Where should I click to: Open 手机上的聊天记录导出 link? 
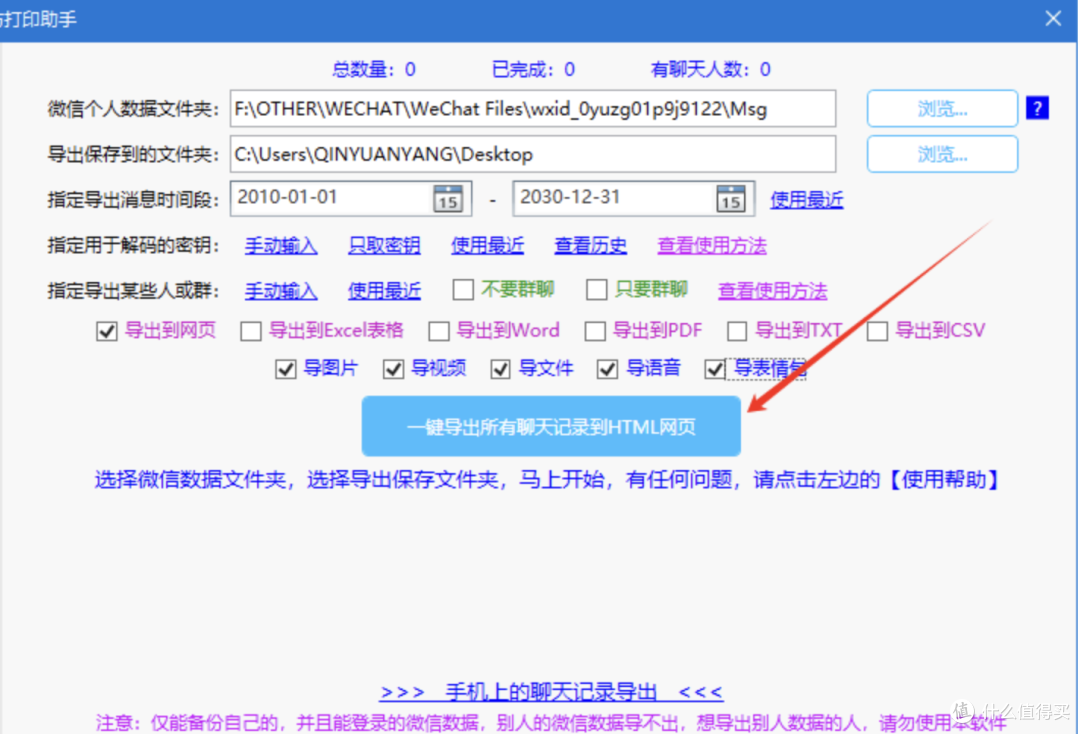point(552,691)
